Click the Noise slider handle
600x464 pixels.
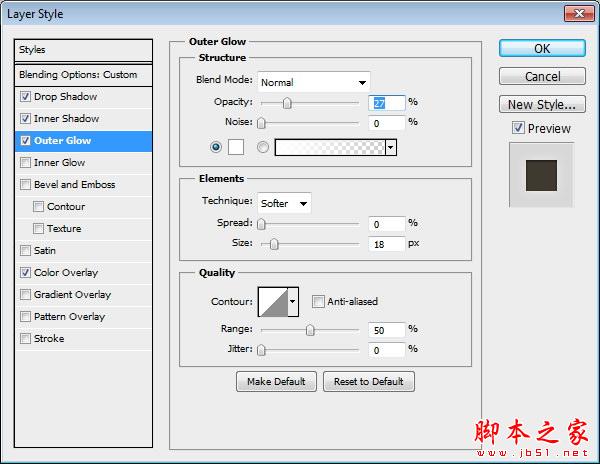tap(261, 123)
